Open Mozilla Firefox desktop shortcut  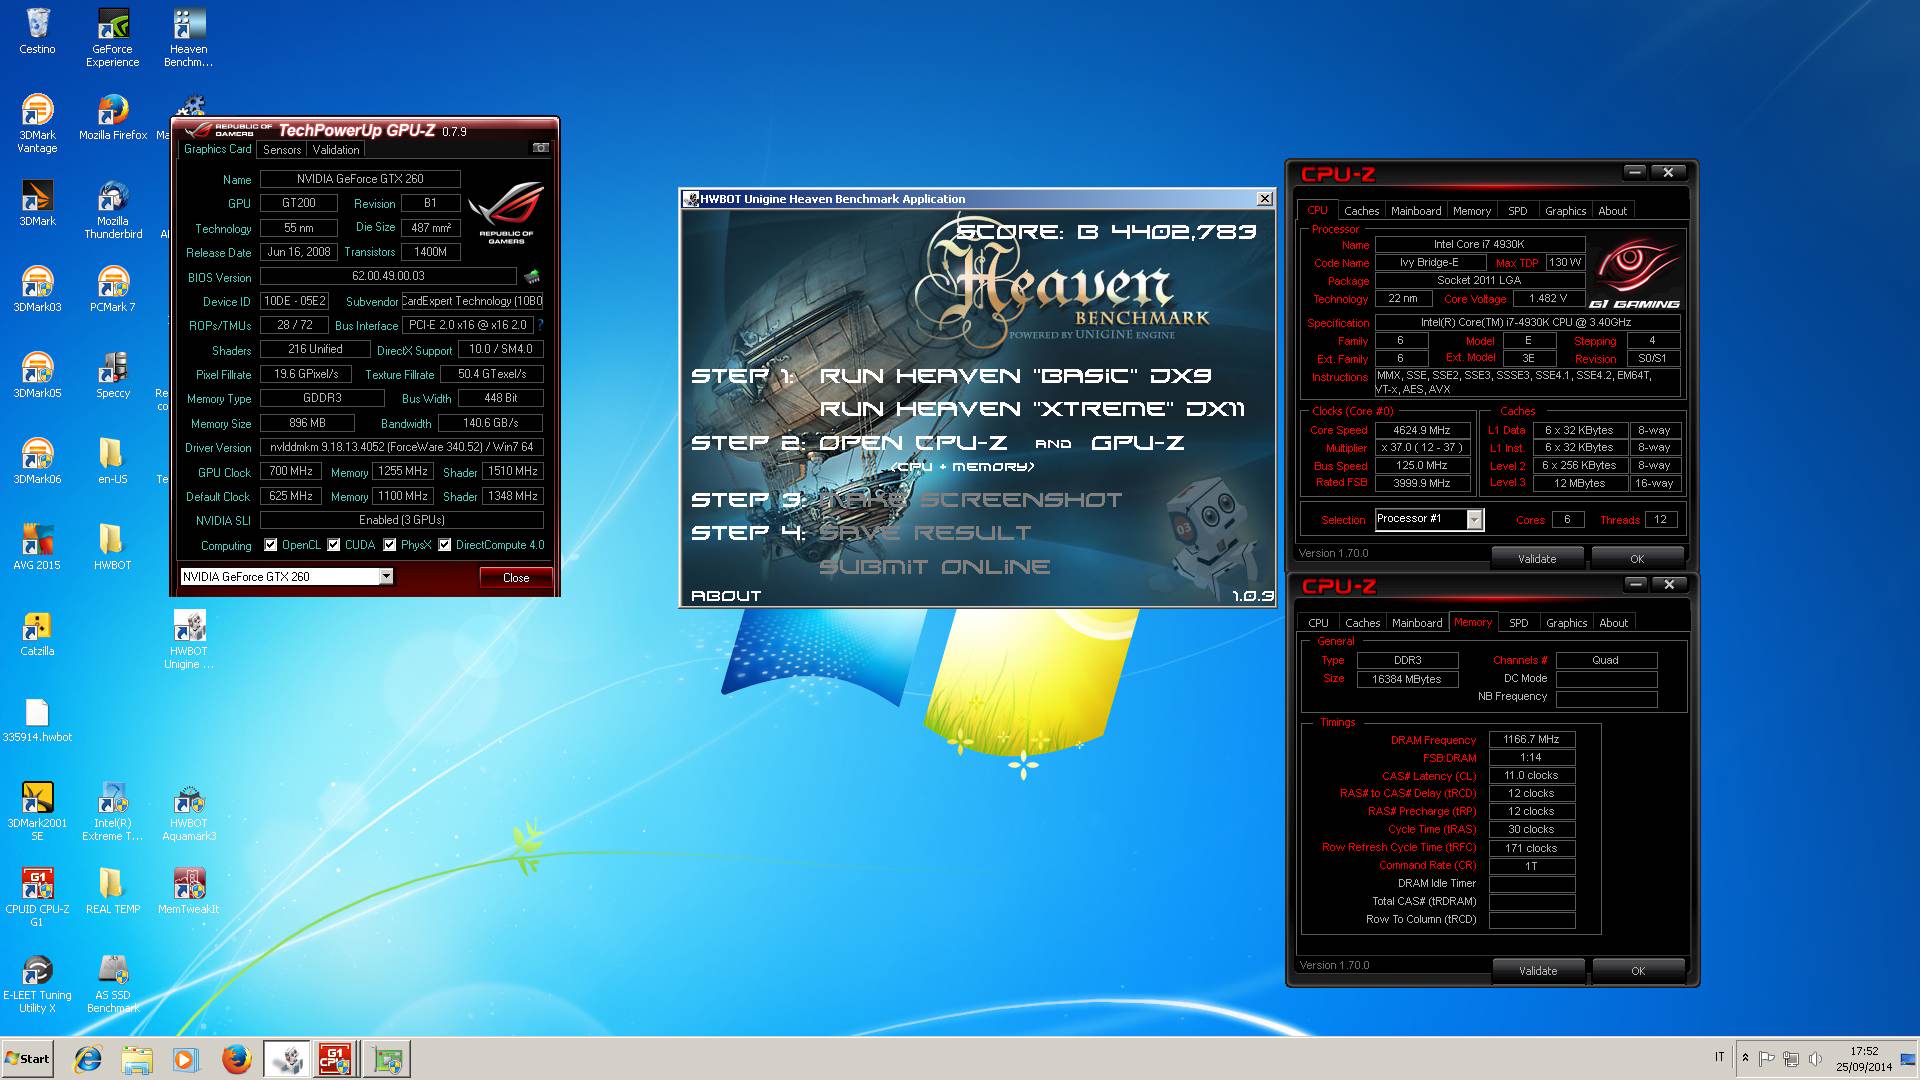113,117
